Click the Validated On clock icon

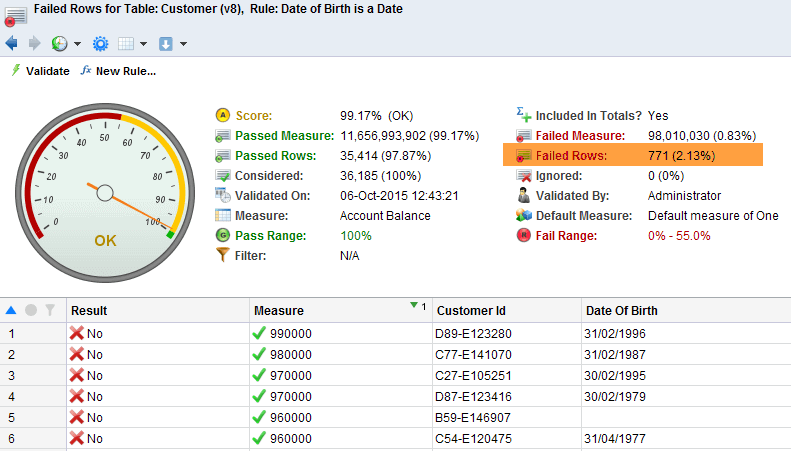tap(222, 195)
